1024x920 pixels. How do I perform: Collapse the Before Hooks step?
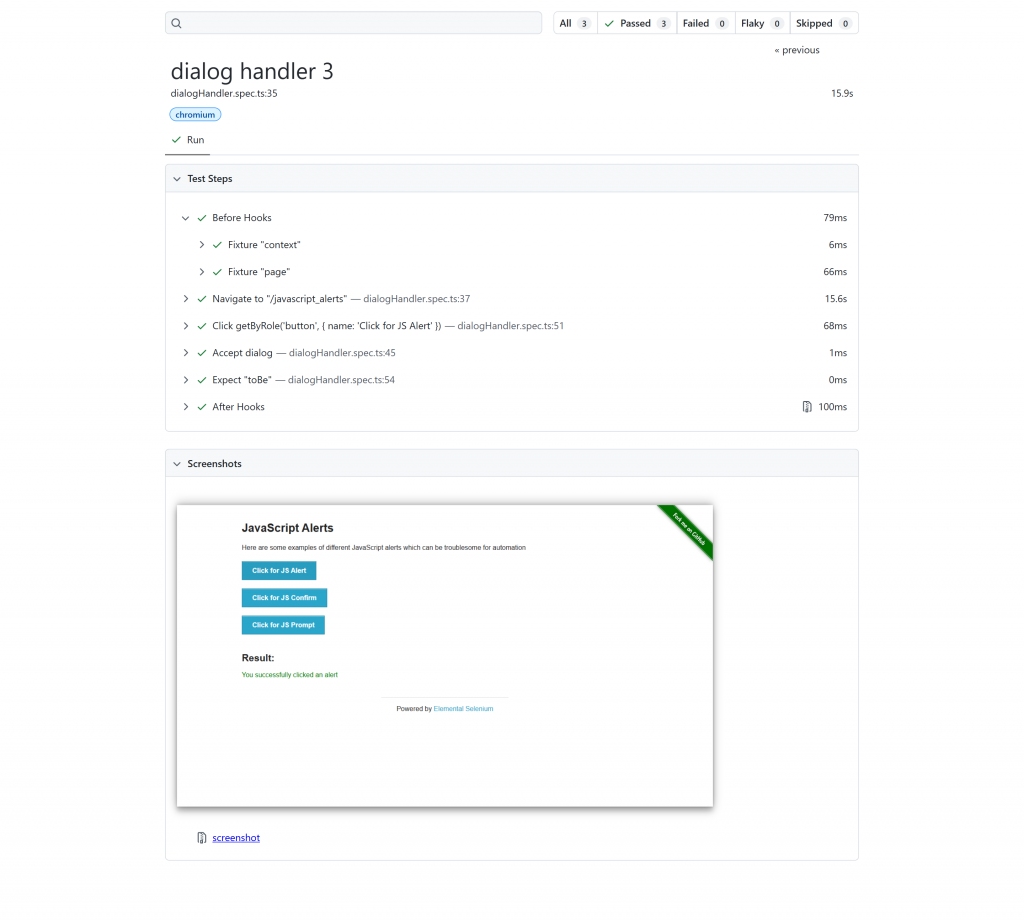pyautogui.click(x=185, y=218)
